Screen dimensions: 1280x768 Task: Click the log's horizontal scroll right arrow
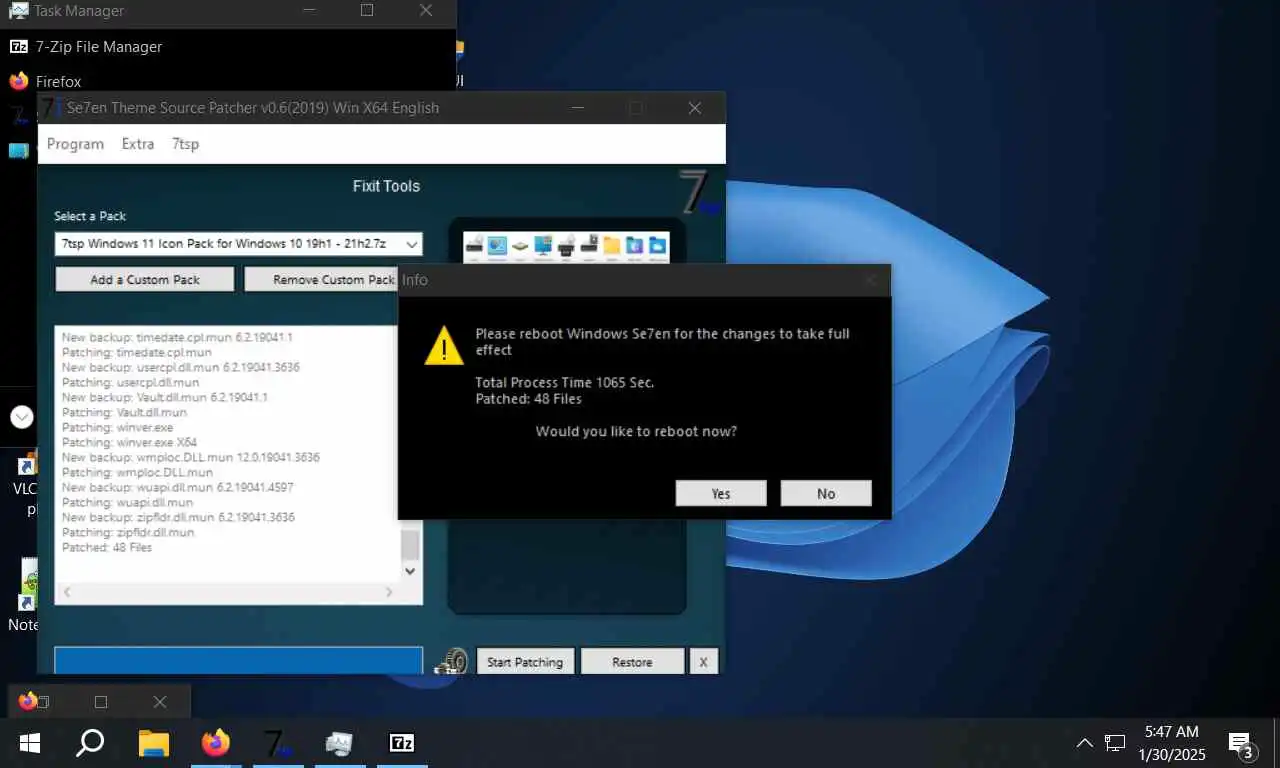[x=390, y=593]
